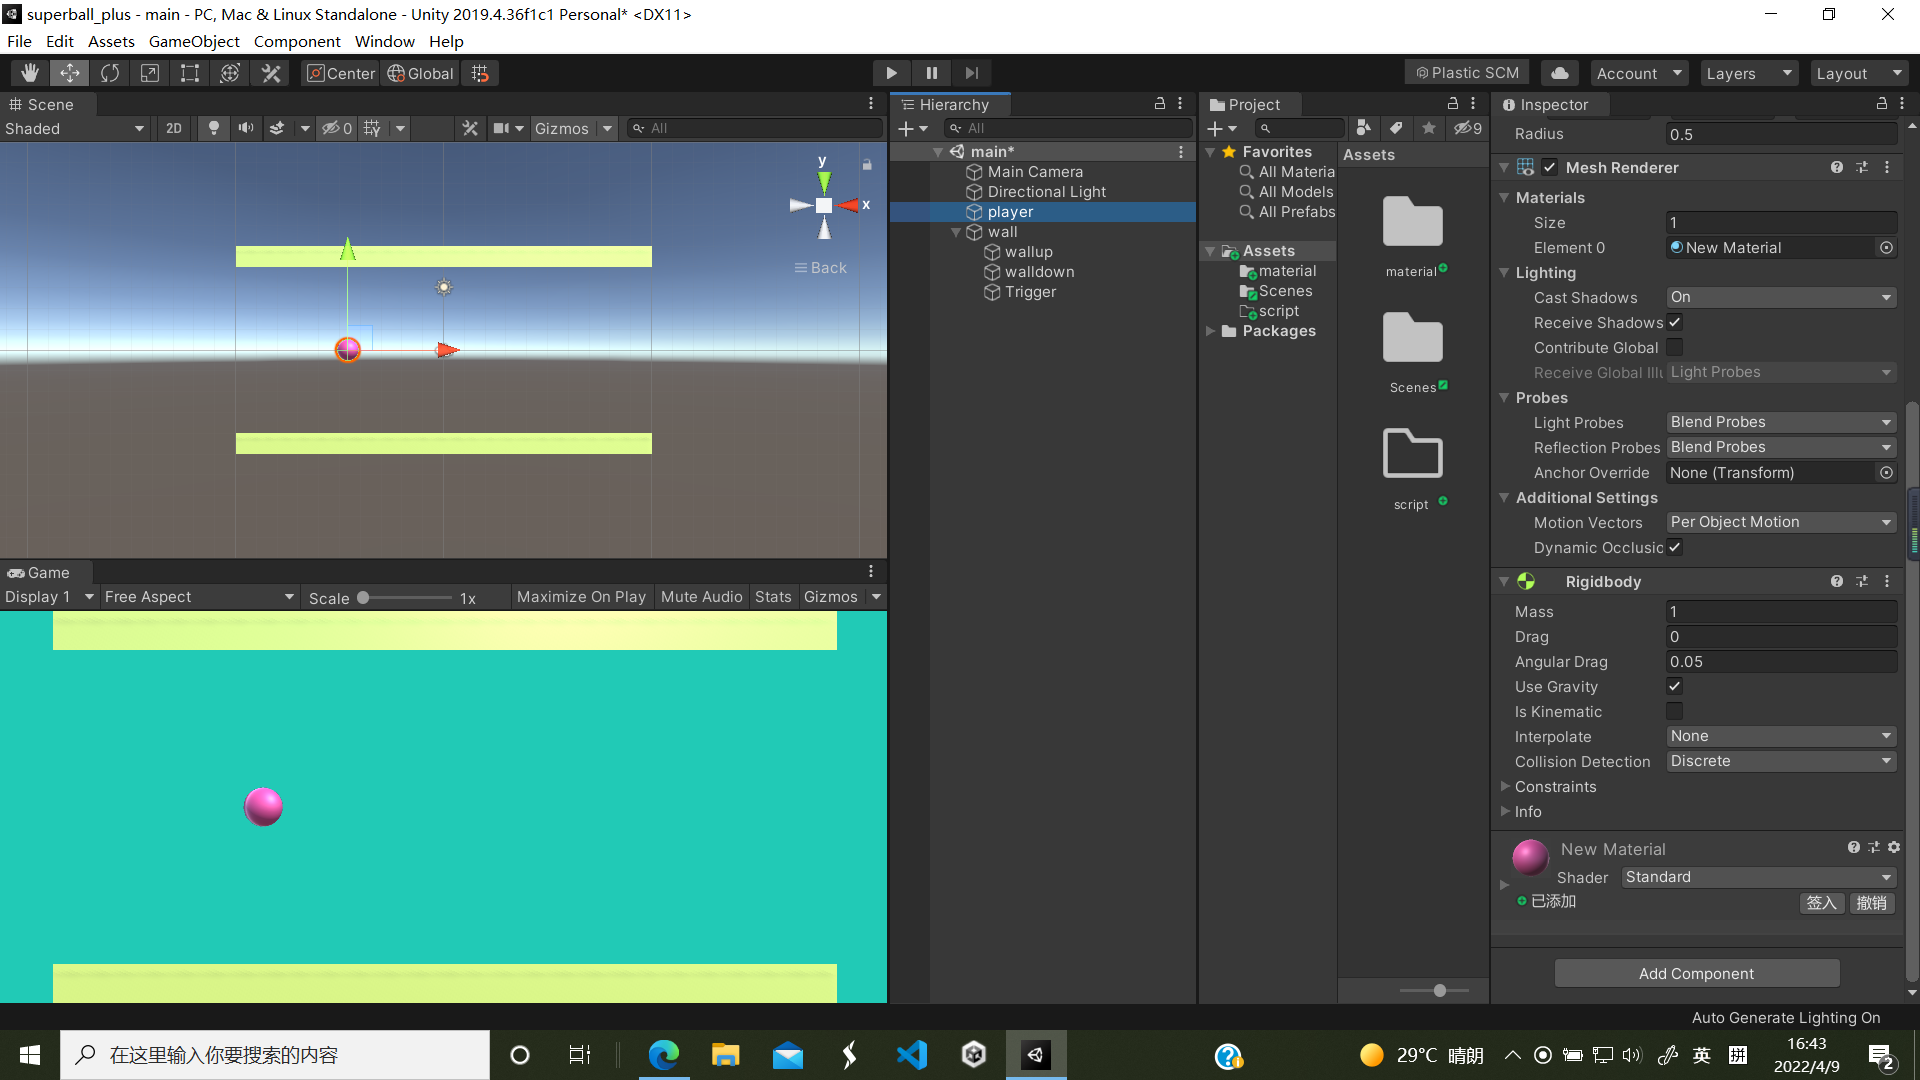The height and width of the screenshot is (1080, 1920).
Task: Click the Play button to start game
Action: pyautogui.click(x=891, y=73)
